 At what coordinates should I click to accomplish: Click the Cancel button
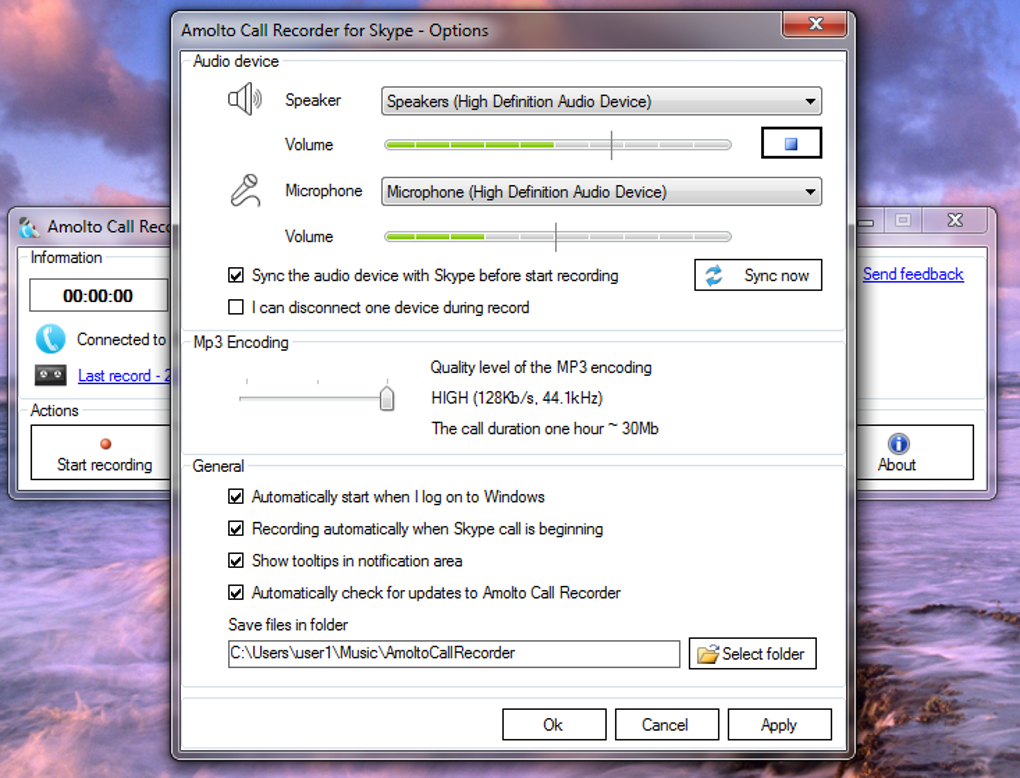[x=666, y=725]
